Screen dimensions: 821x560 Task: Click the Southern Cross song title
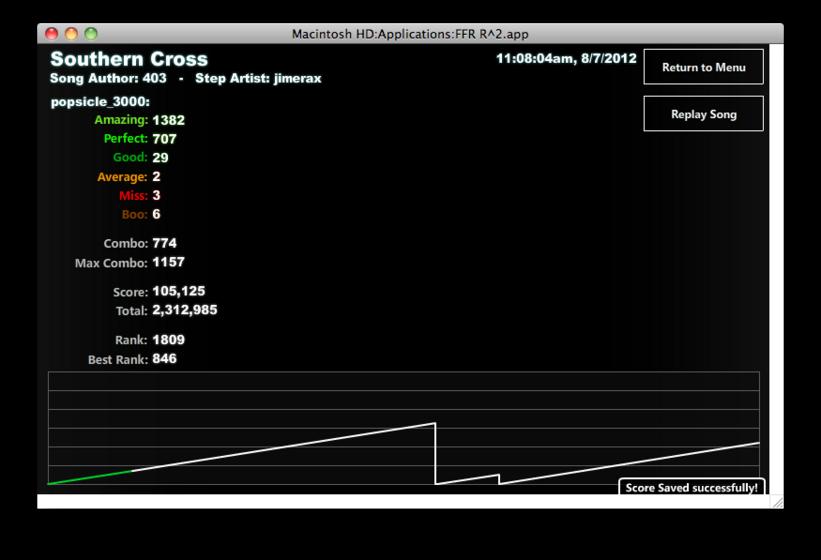click(129, 59)
